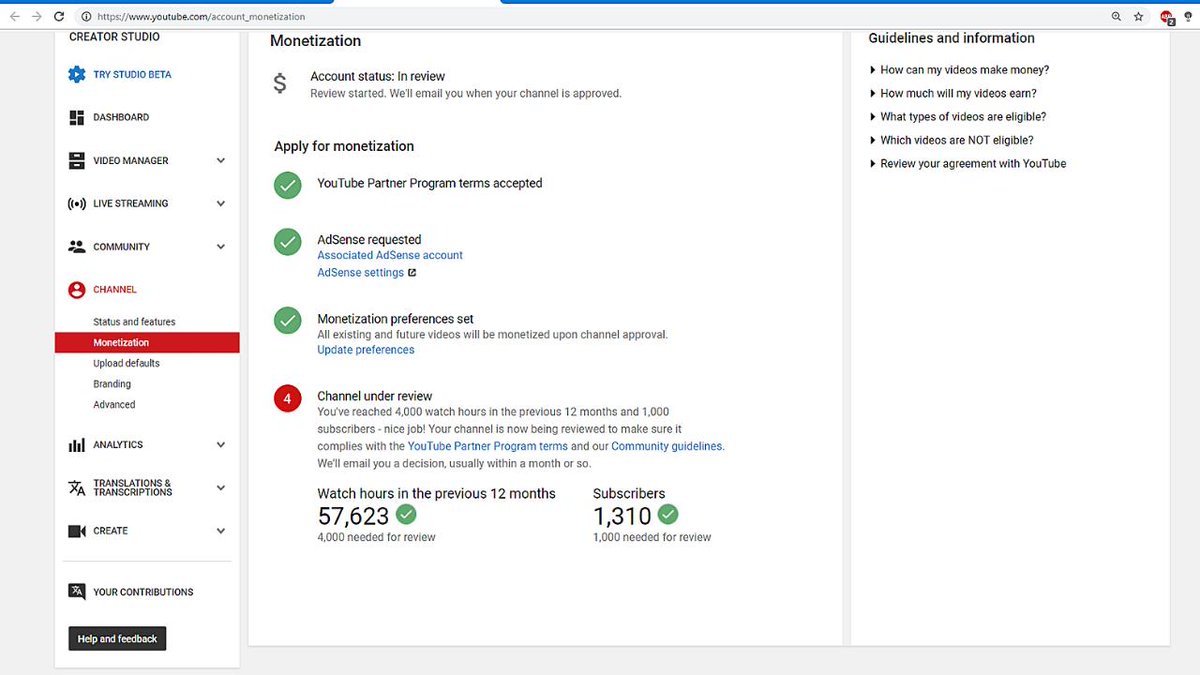Expand the Live Streaming section chevron
This screenshot has width=1200, height=675.
click(x=221, y=204)
